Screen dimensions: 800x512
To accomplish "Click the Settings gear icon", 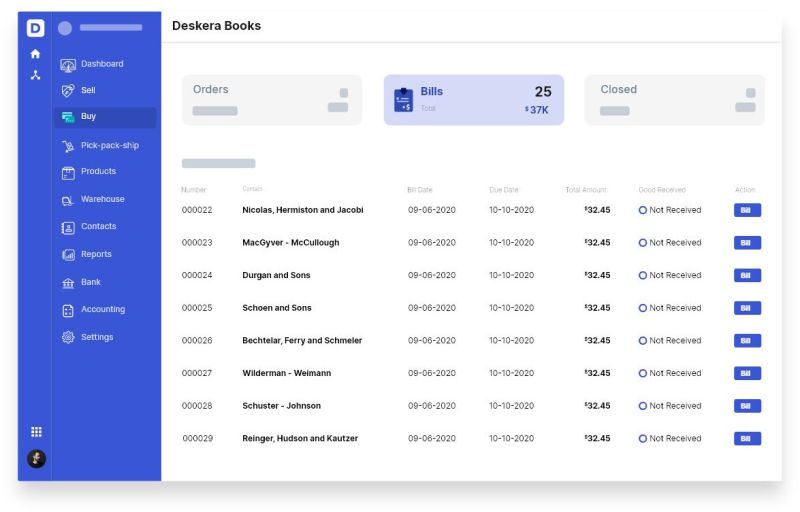I will coord(68,337).
